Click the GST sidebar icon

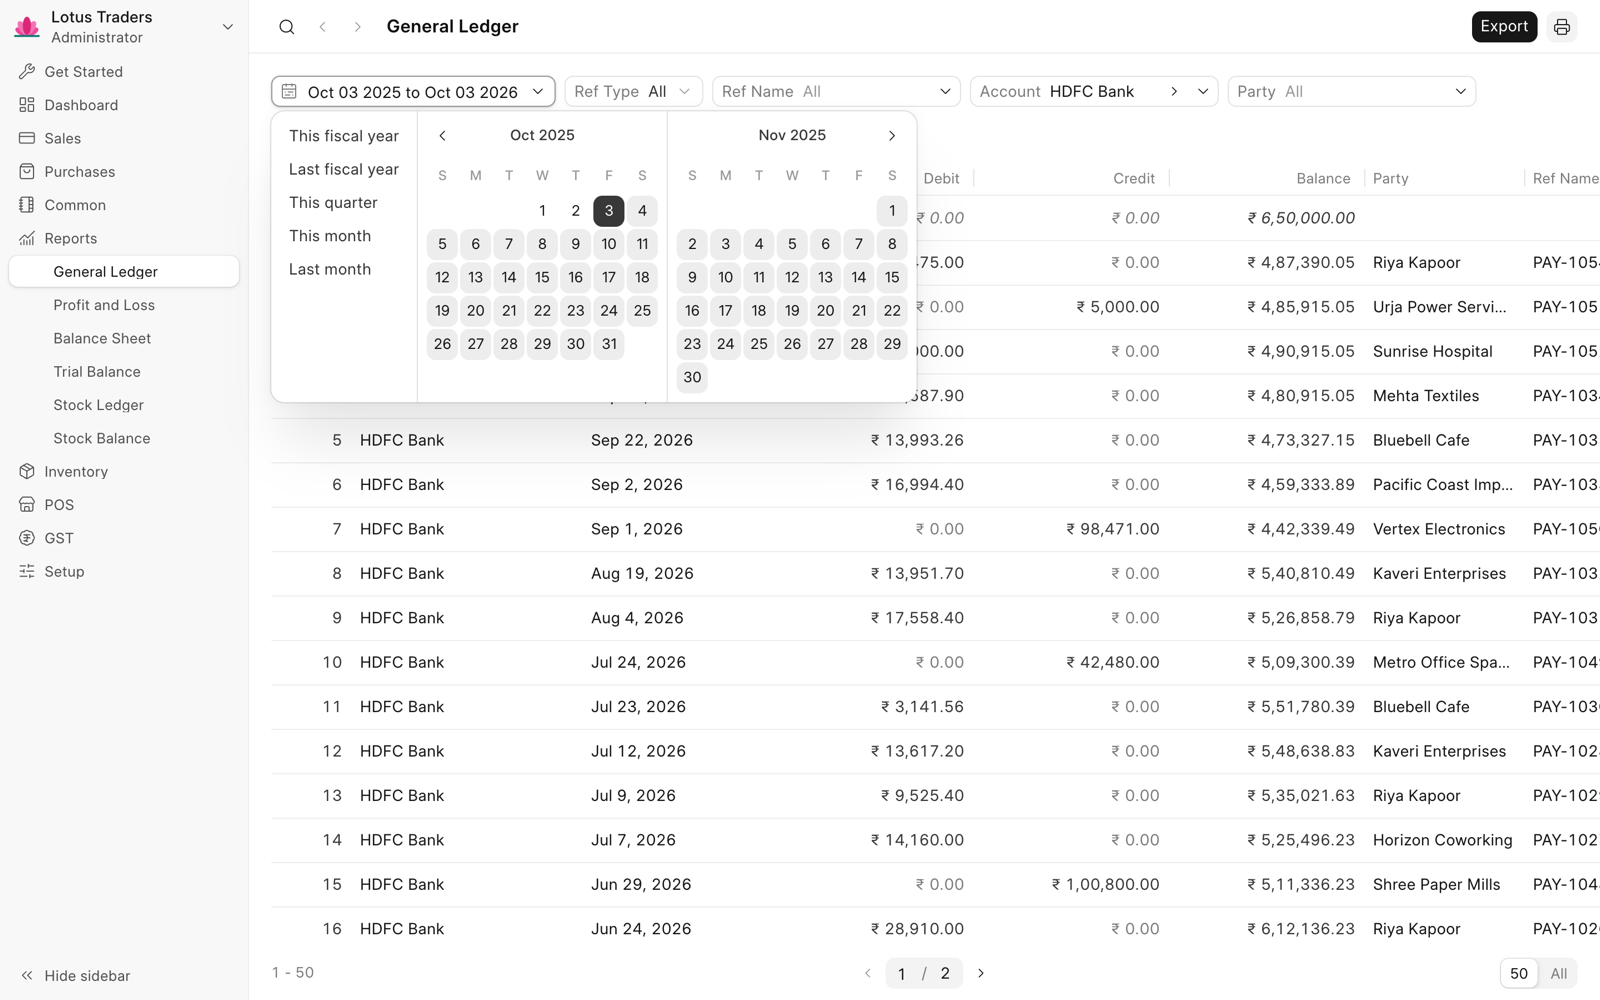coord(27,538)
